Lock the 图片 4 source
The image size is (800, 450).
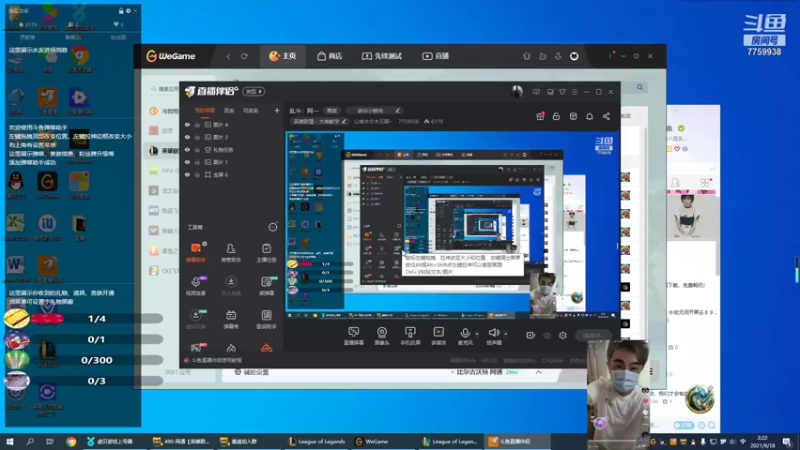197,124
